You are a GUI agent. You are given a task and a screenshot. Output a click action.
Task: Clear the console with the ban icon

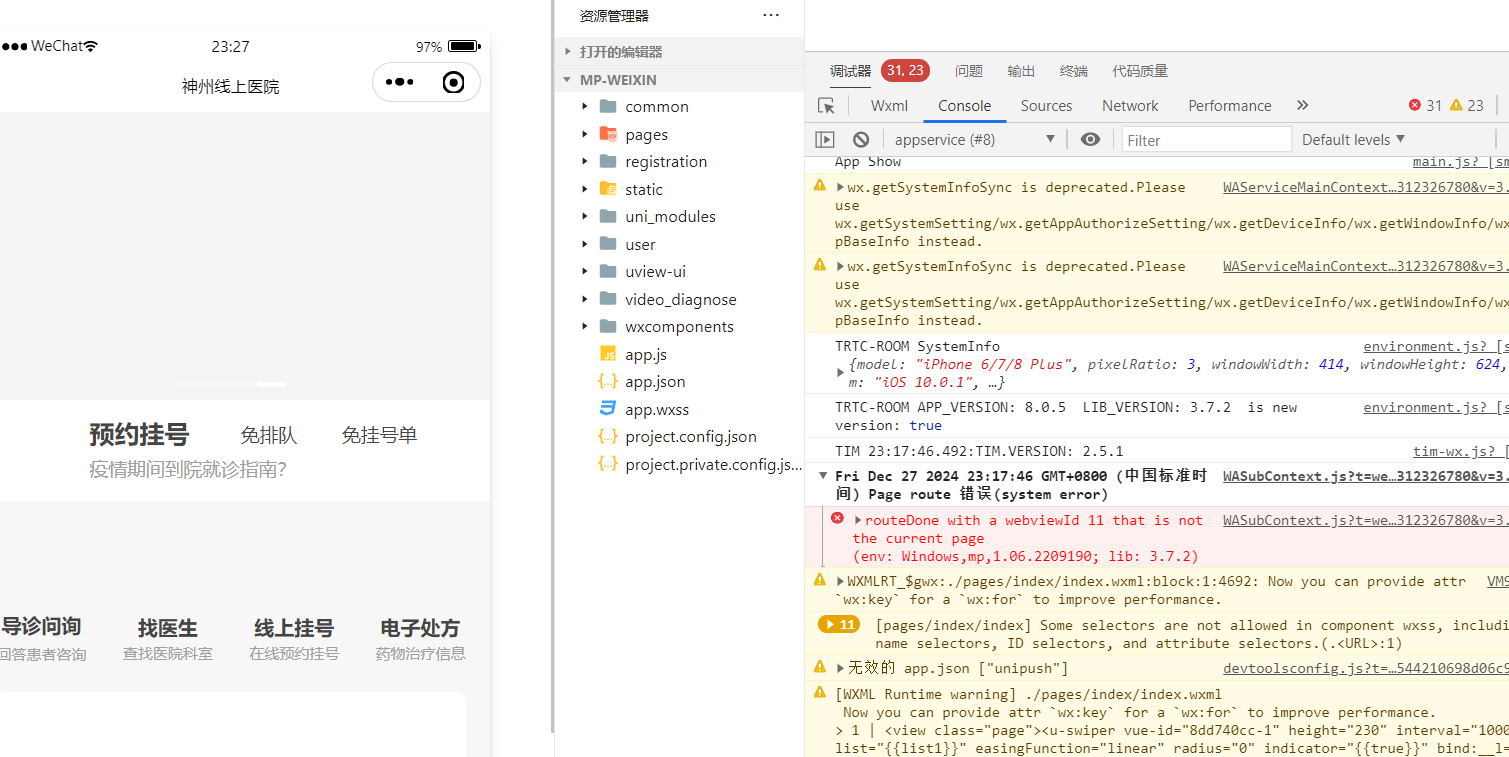[x=861, y=140]
